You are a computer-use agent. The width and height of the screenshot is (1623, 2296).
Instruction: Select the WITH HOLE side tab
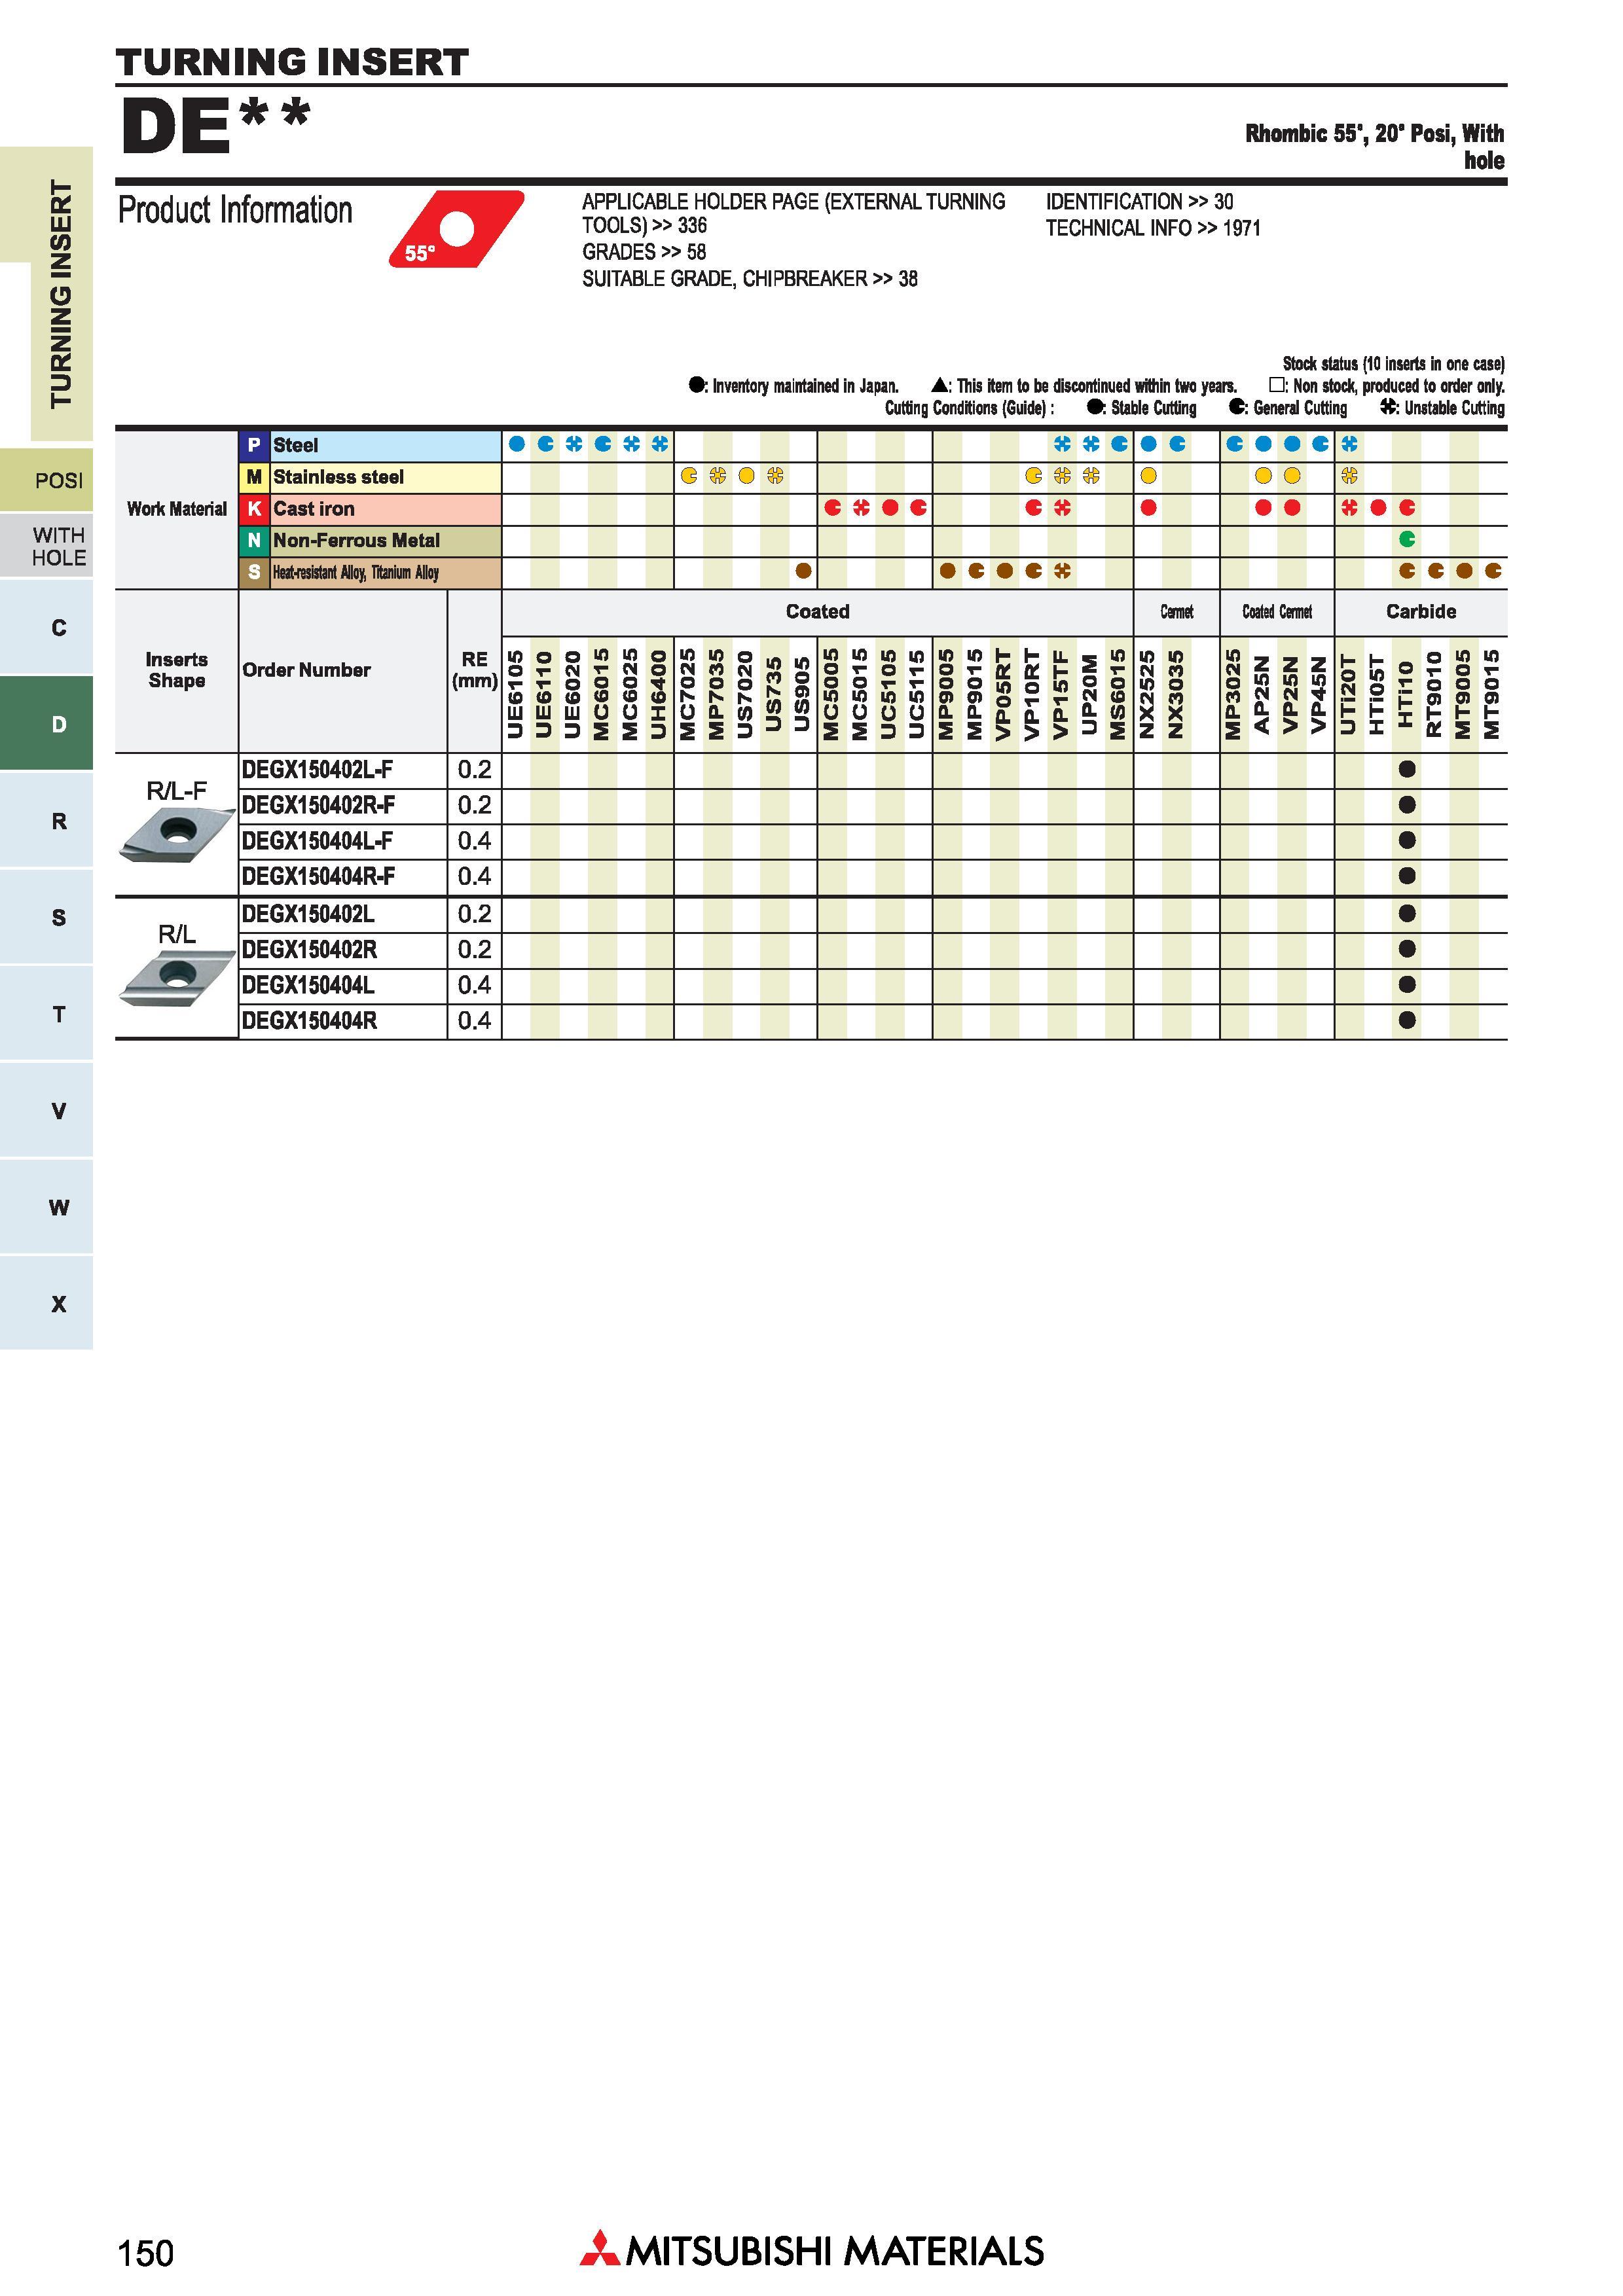pyautogui.click(x=47, y=546)
